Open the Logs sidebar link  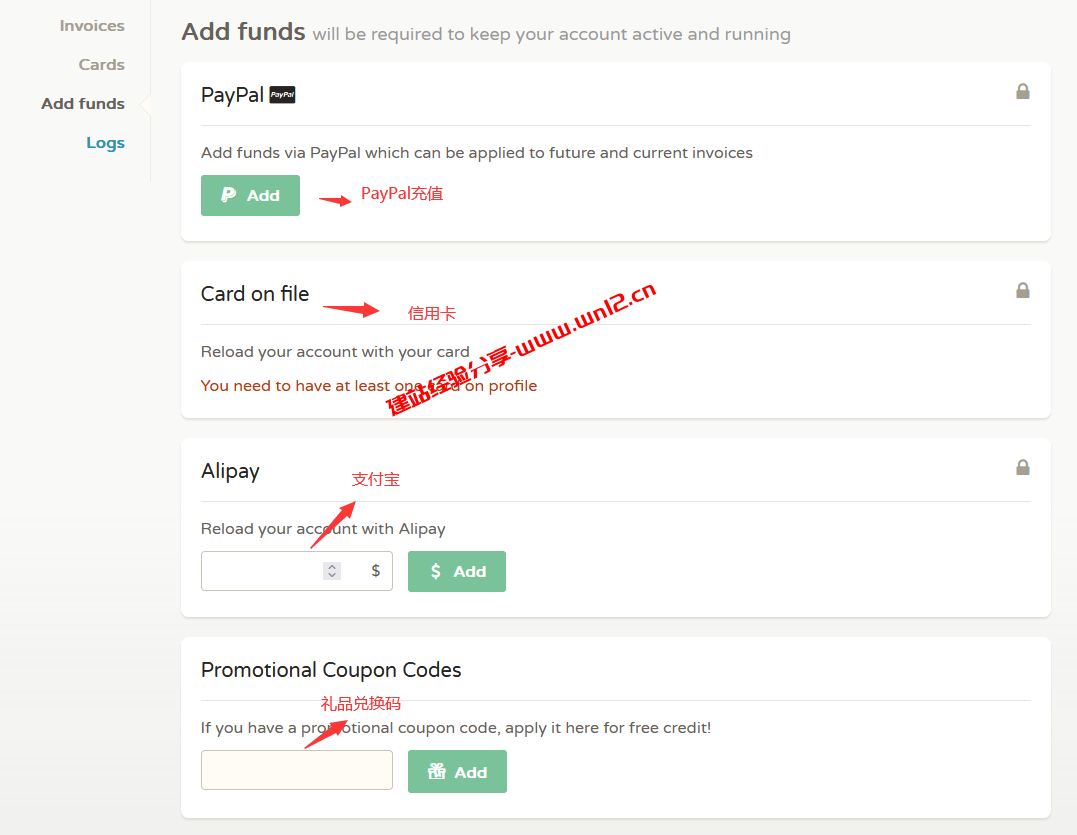105,143
